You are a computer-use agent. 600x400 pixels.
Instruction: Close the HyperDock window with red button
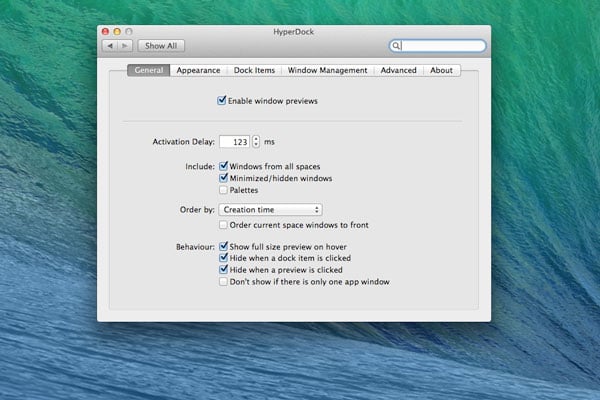tap(106, 31)
